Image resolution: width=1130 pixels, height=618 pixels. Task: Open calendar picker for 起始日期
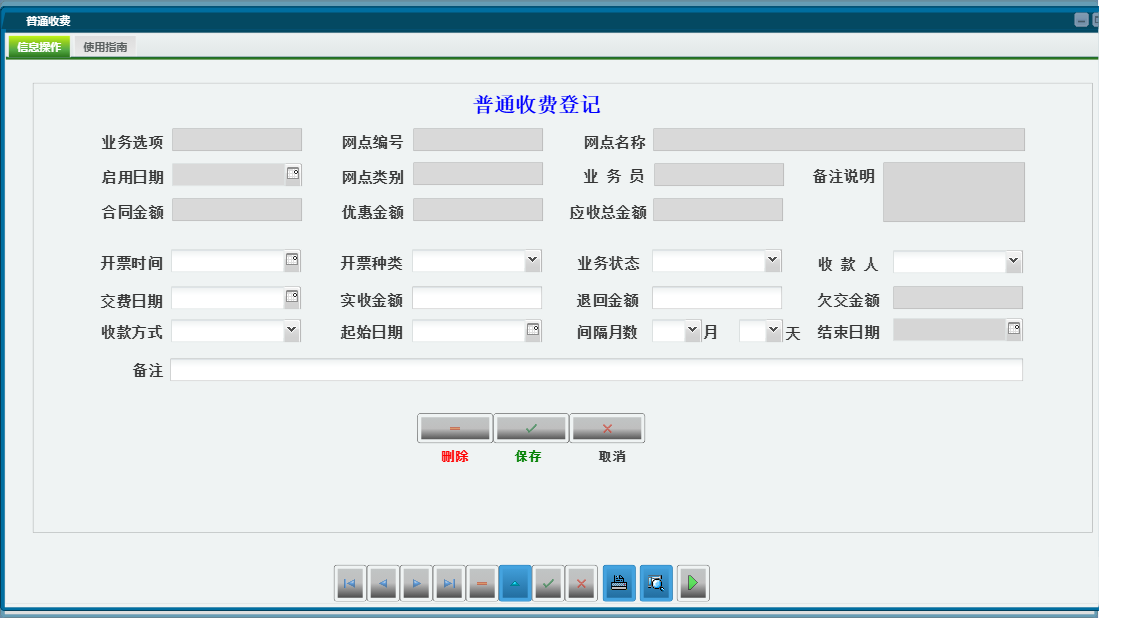pos(533,329)
